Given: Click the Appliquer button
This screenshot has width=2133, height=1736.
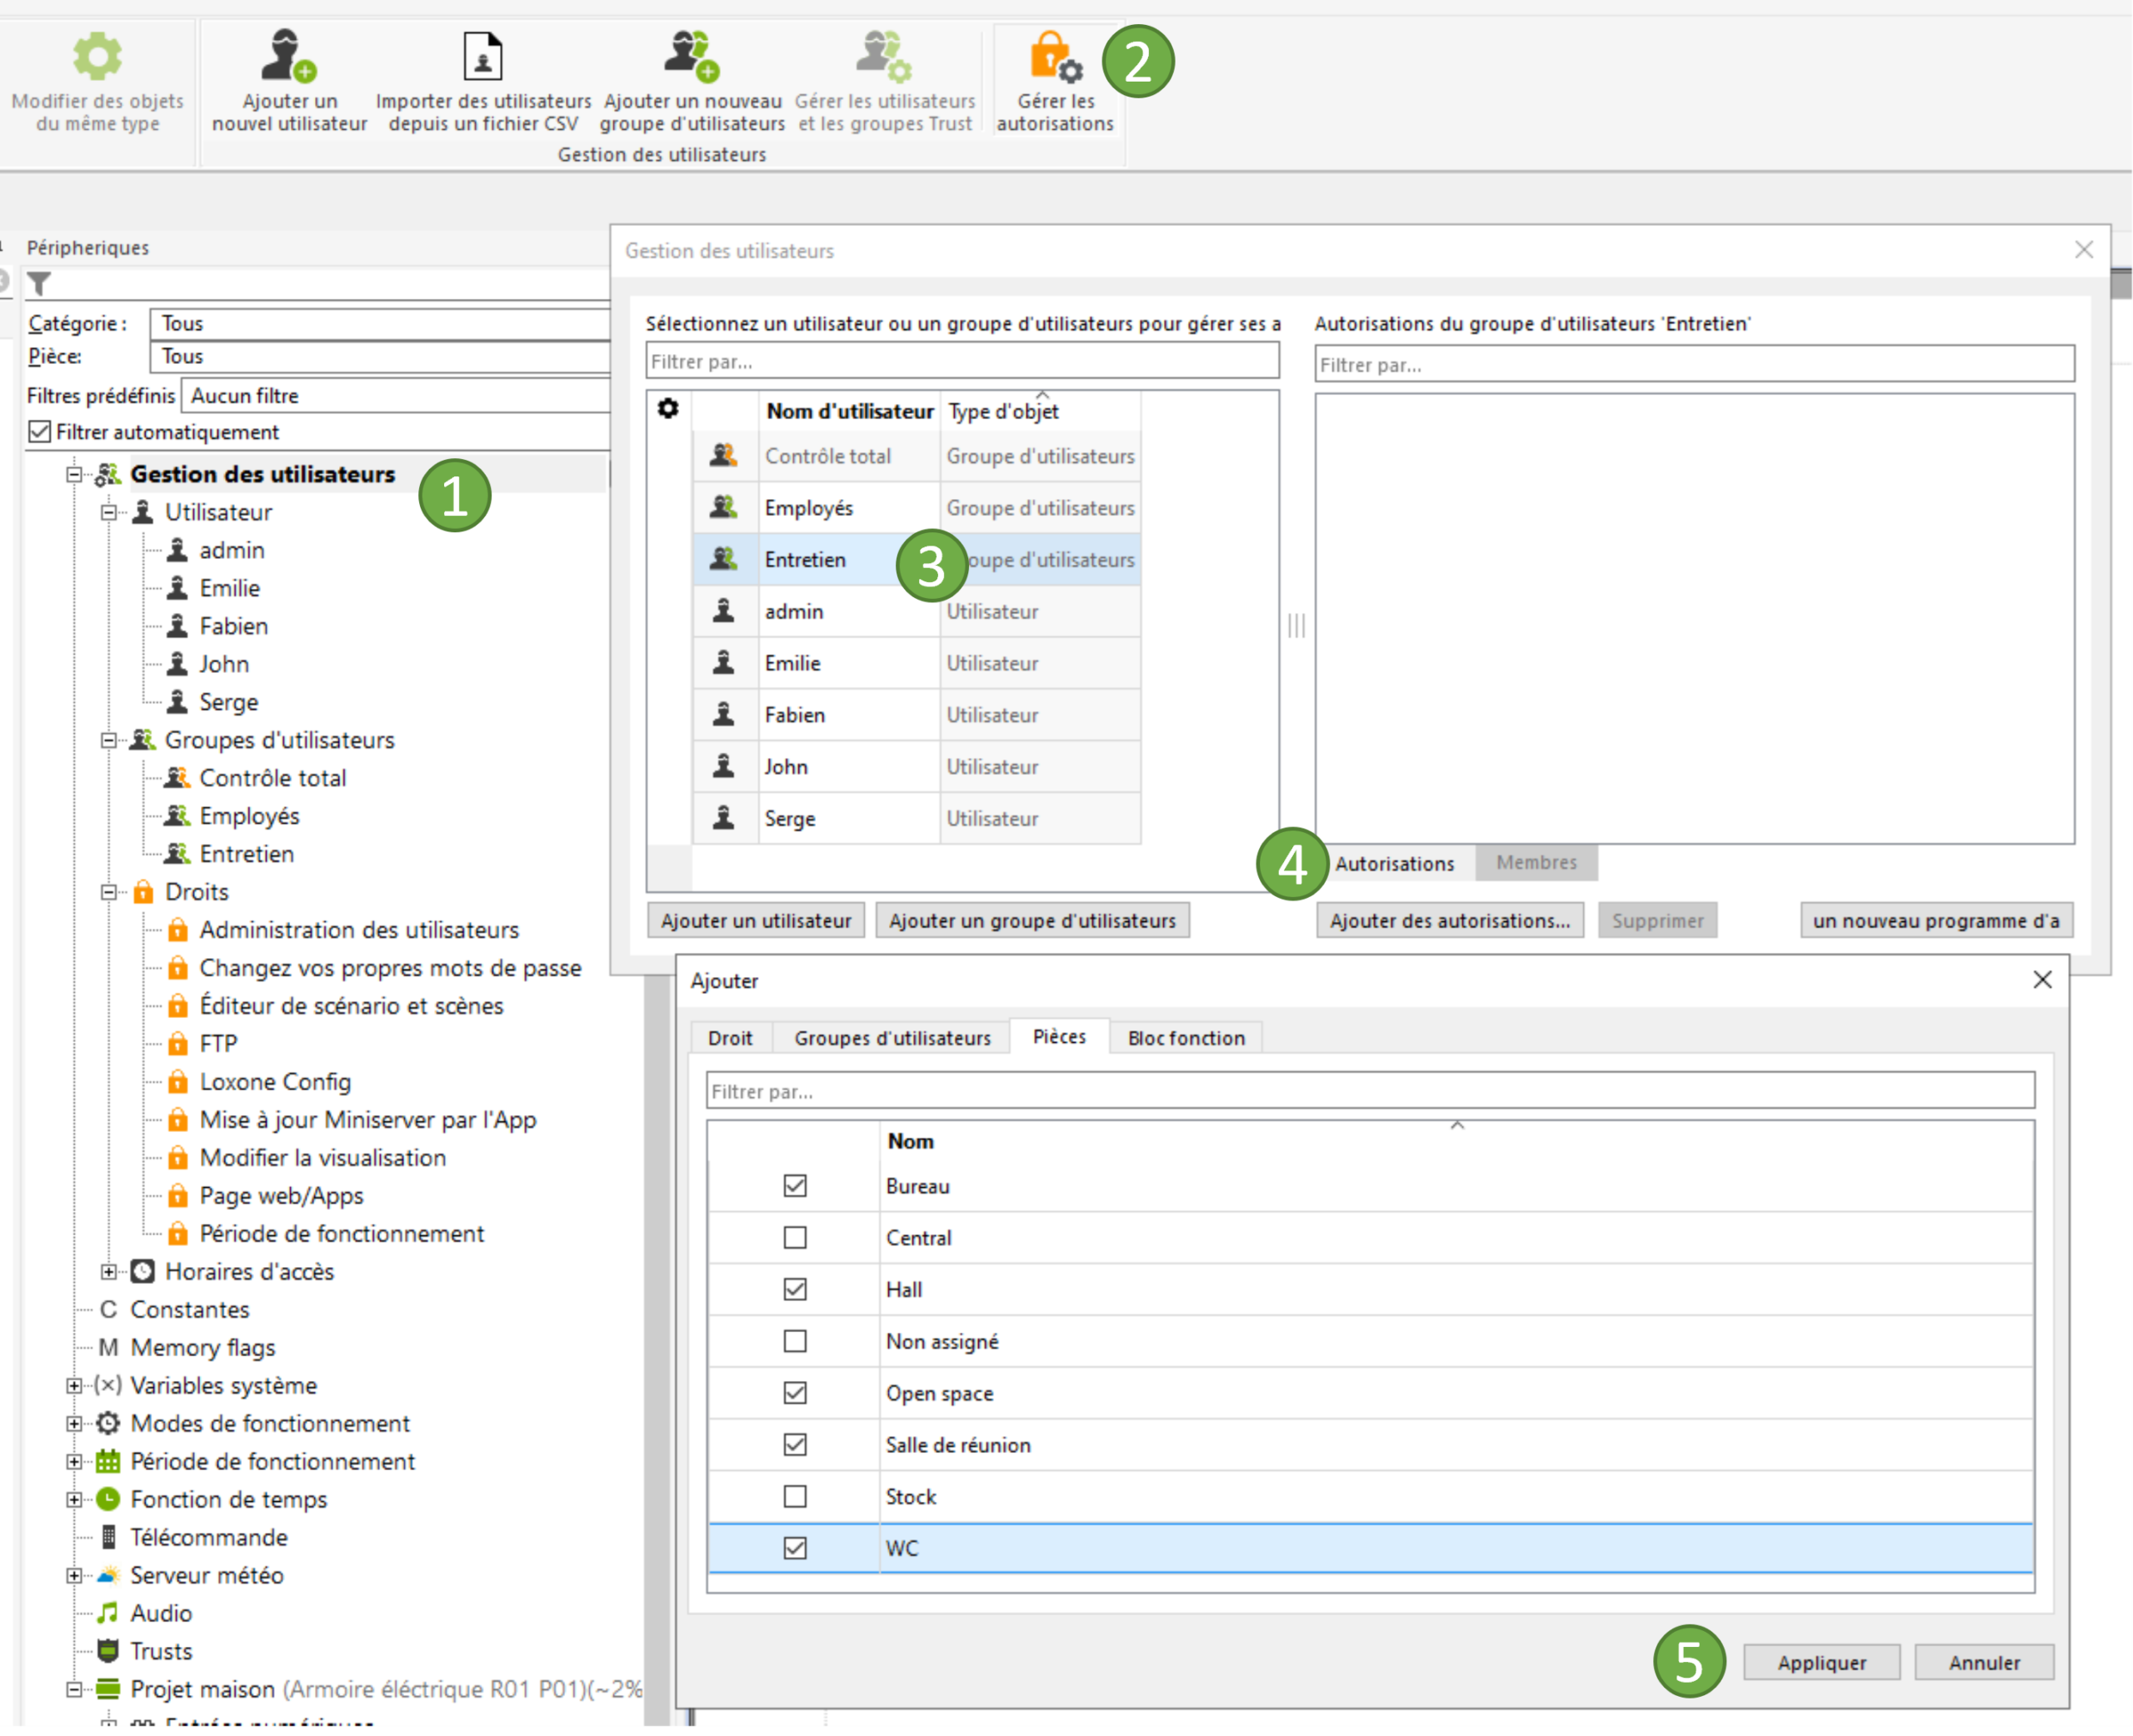Looking at the screenshot, I should 1821,1662.
